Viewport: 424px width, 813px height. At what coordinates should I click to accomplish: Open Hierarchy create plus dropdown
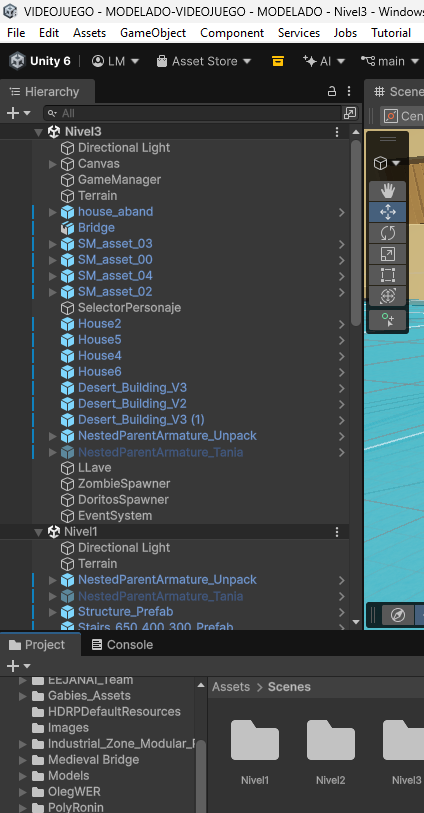[18, 113]
